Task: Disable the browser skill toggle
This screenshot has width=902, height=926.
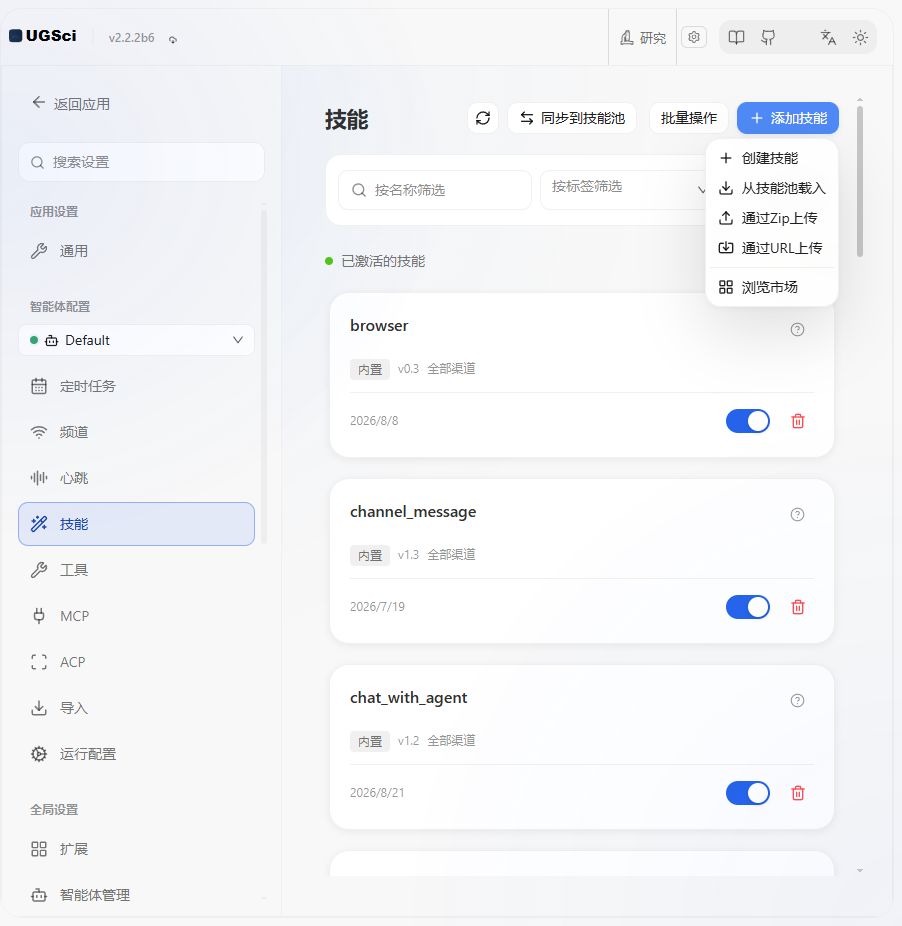Action: [748, 421]
